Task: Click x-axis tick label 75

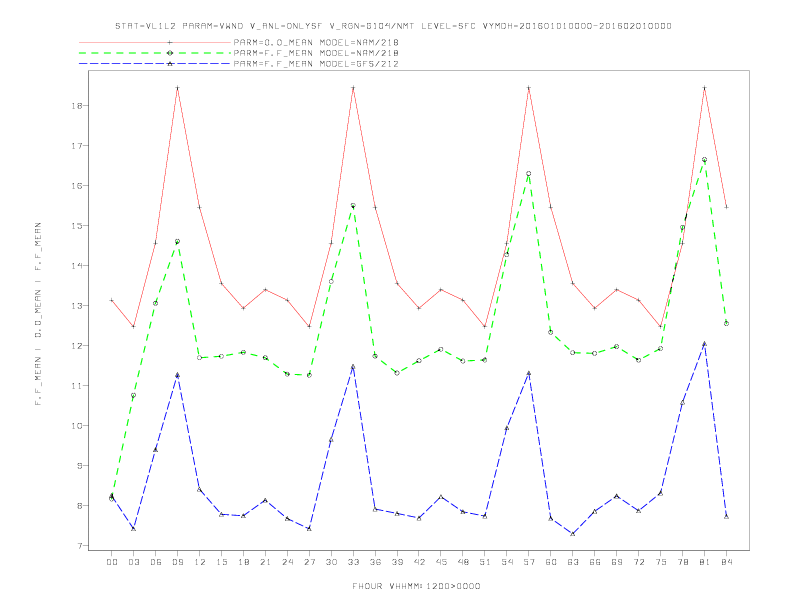Action: point(661,562)
